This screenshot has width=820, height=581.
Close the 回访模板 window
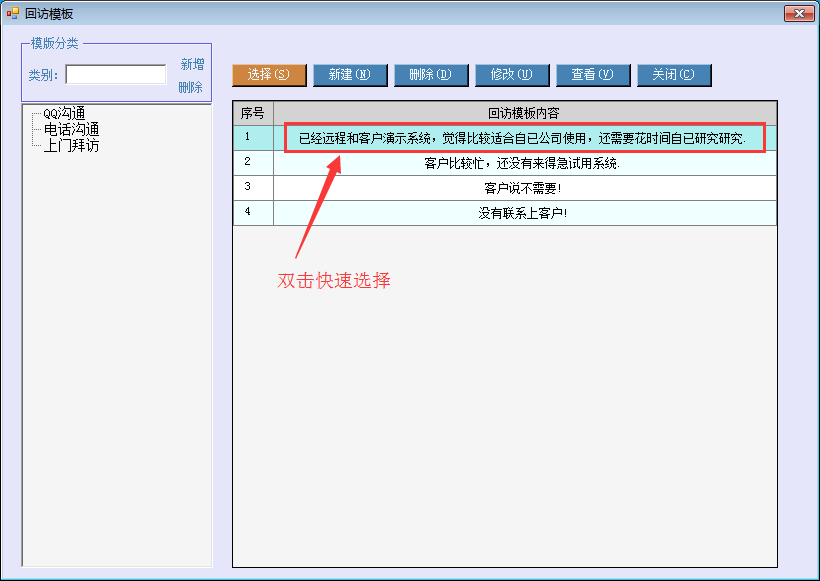tap(799, 13)
